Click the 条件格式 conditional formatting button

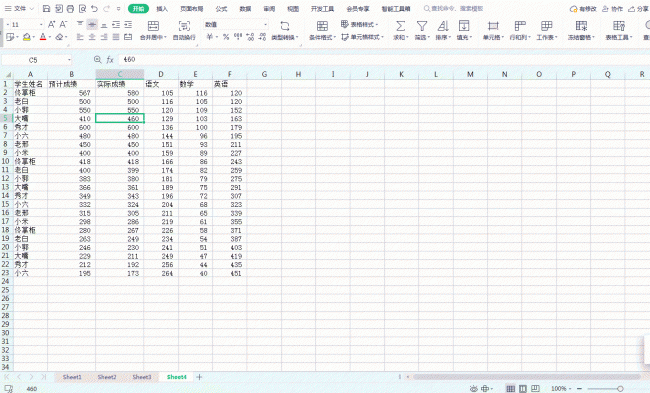(323, 30)
